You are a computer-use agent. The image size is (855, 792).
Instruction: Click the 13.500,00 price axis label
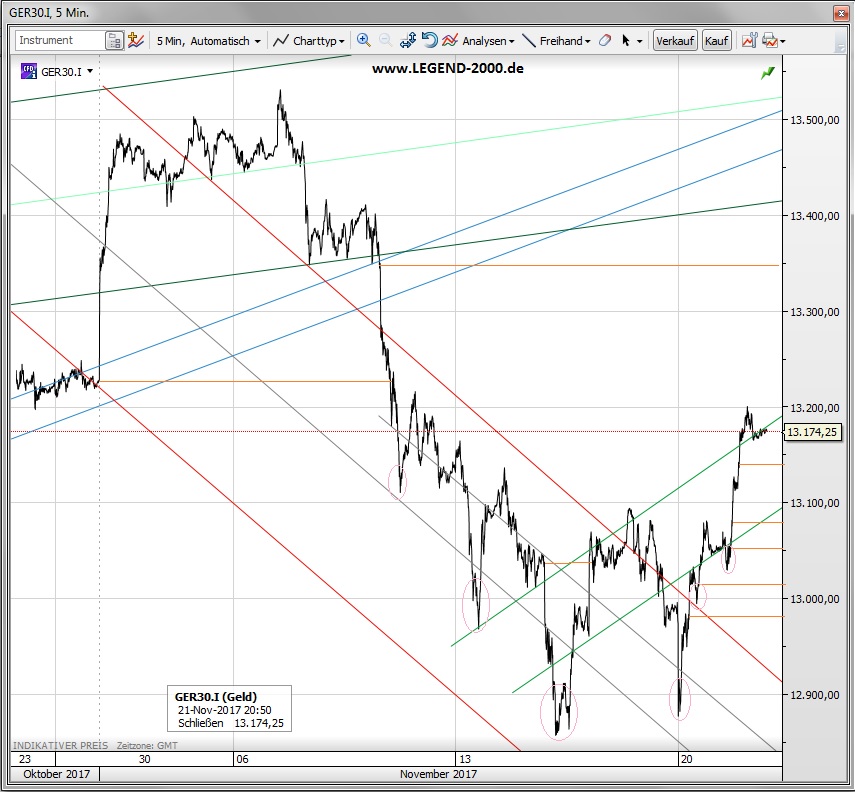coord(815,120)
